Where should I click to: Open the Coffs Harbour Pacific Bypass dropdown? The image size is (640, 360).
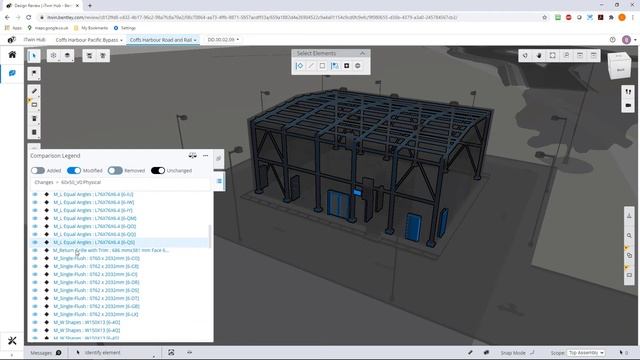89,40
